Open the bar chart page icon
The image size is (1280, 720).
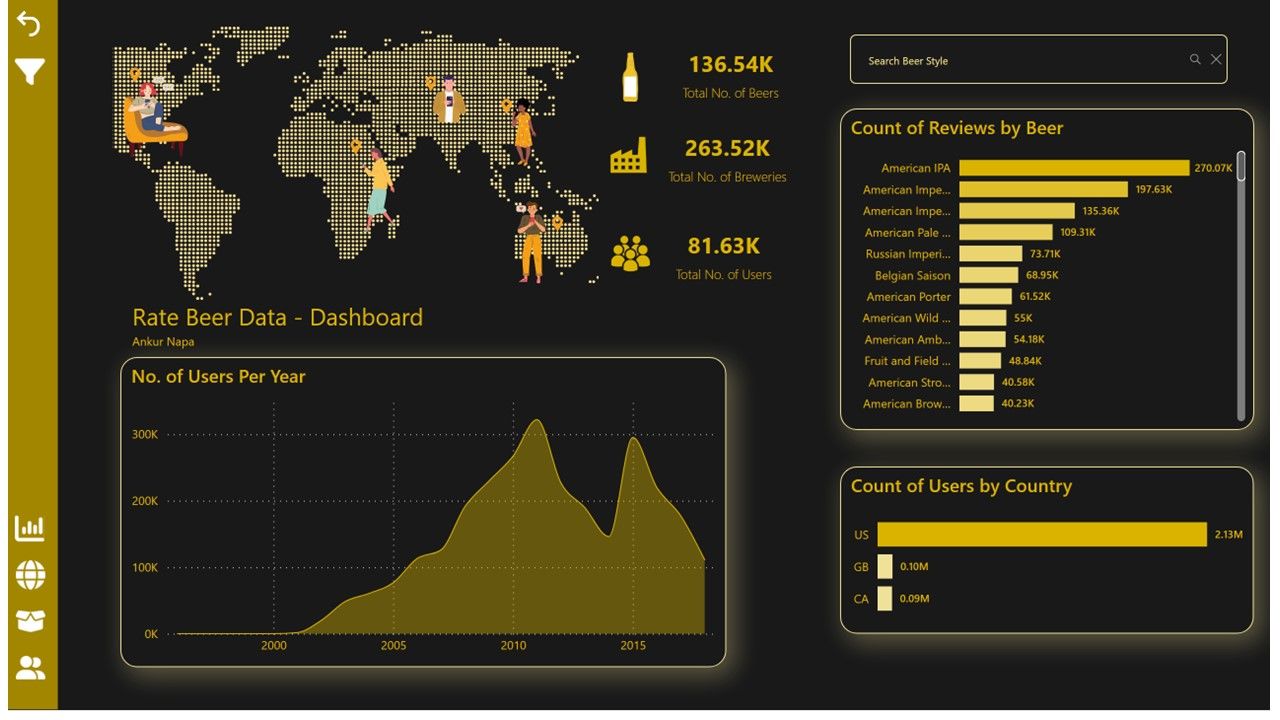coord(30,528)
